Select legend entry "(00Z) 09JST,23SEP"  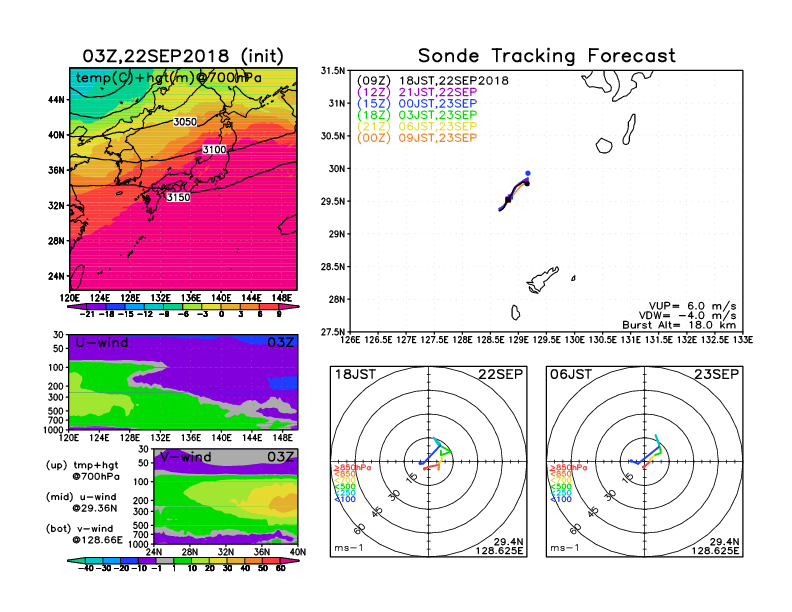[x=417, y=138]
